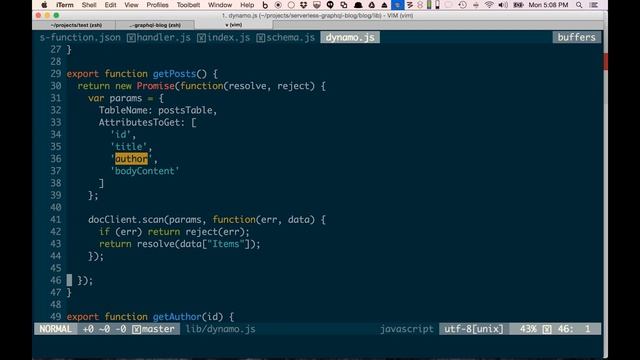Viewport: 640px width, 360px height.
Task: Click the letter b menu bar icon
Action: tap(265, 5)
